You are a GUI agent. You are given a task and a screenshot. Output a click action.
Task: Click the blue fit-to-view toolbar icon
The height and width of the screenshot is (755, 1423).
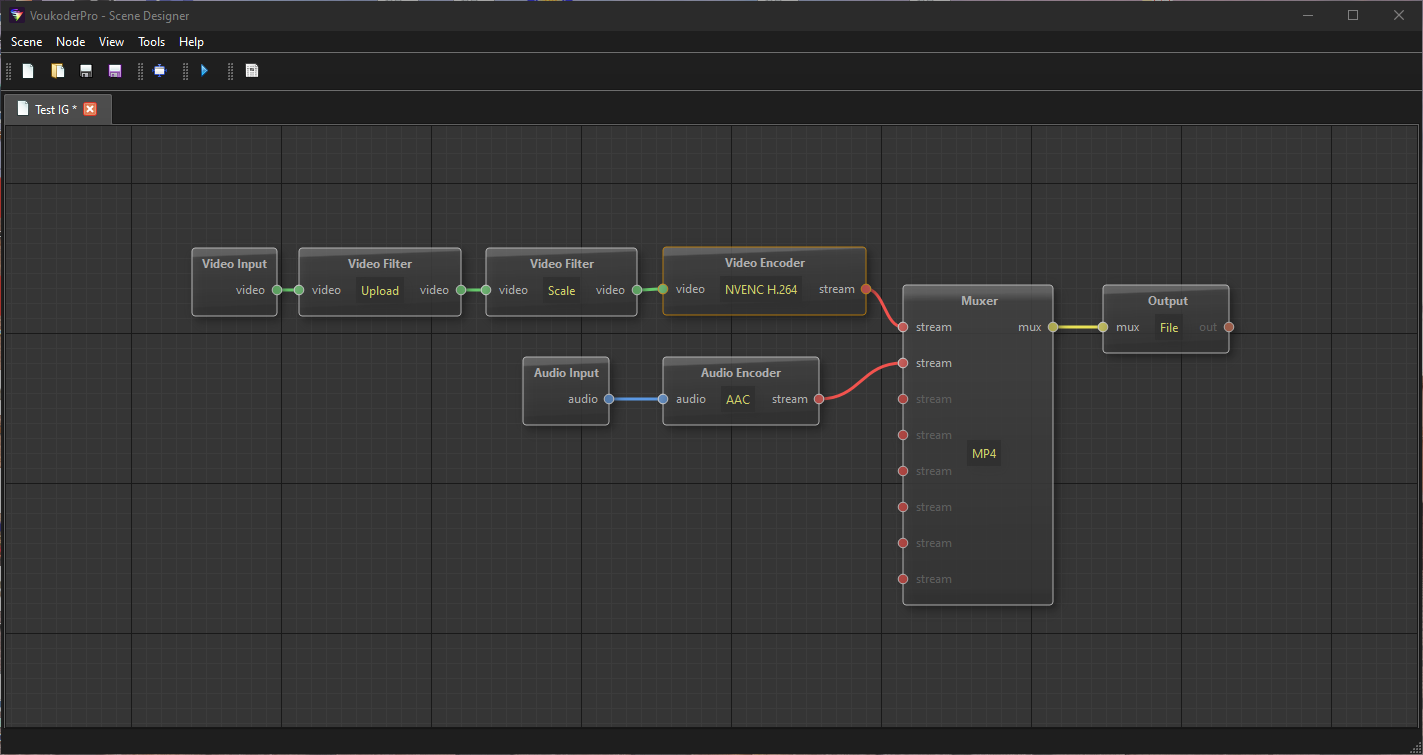coord(159,71)
